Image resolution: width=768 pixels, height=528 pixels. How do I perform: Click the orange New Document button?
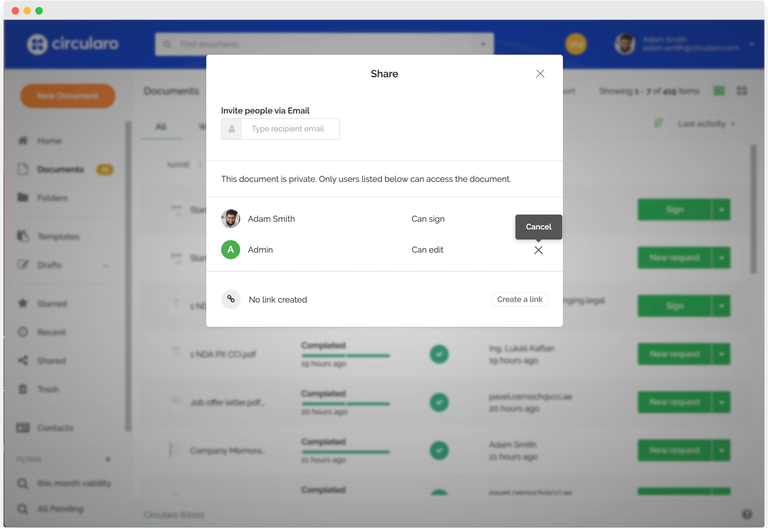pyautogui.click(x=67, y=96)
